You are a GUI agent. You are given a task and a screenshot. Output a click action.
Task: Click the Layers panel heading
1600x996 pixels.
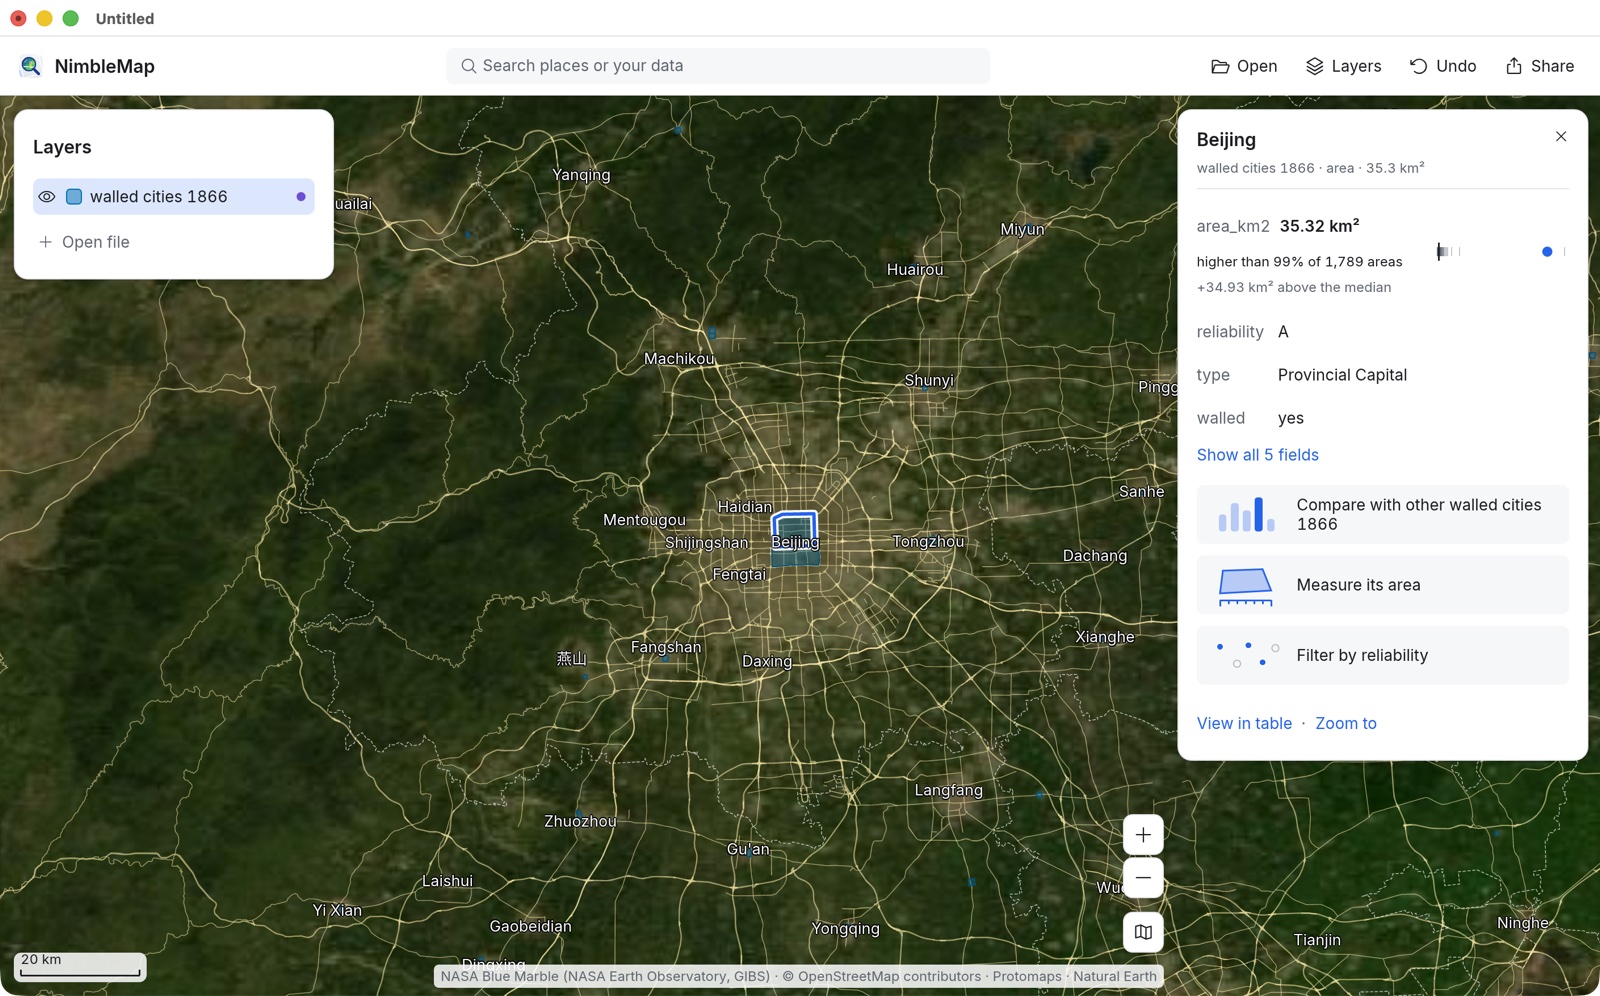click(62, 147)
